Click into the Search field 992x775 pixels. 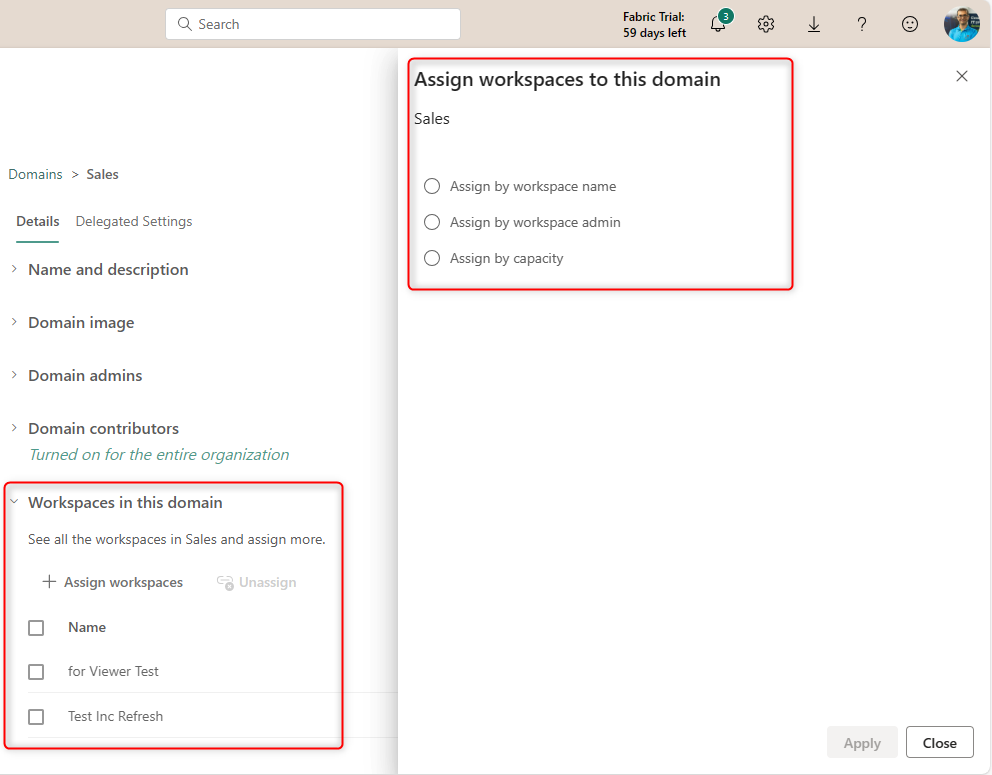tap(312, 24)
